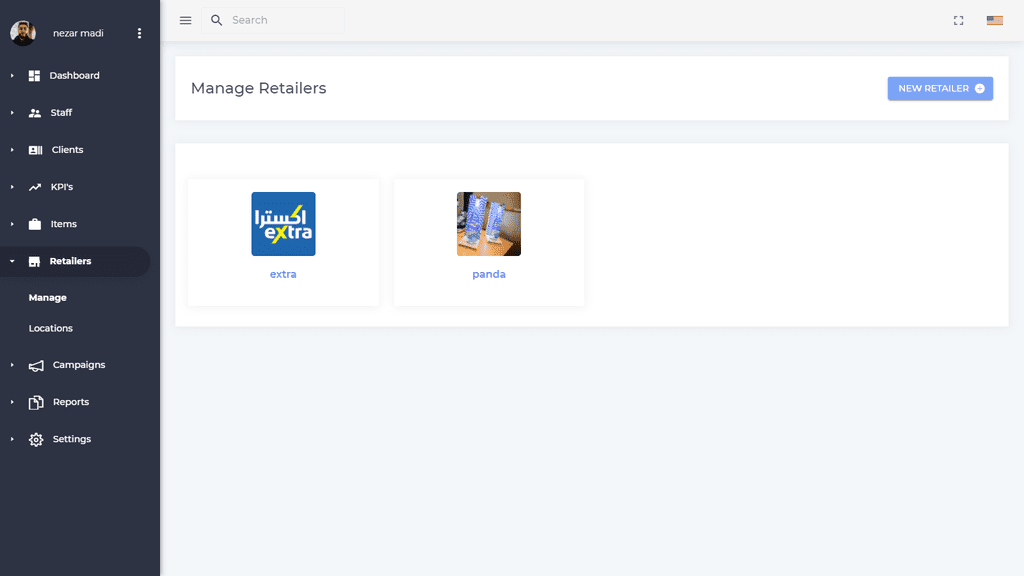
Task: Create a retailer with NEW RETAILER button
Action: point(940,88)
